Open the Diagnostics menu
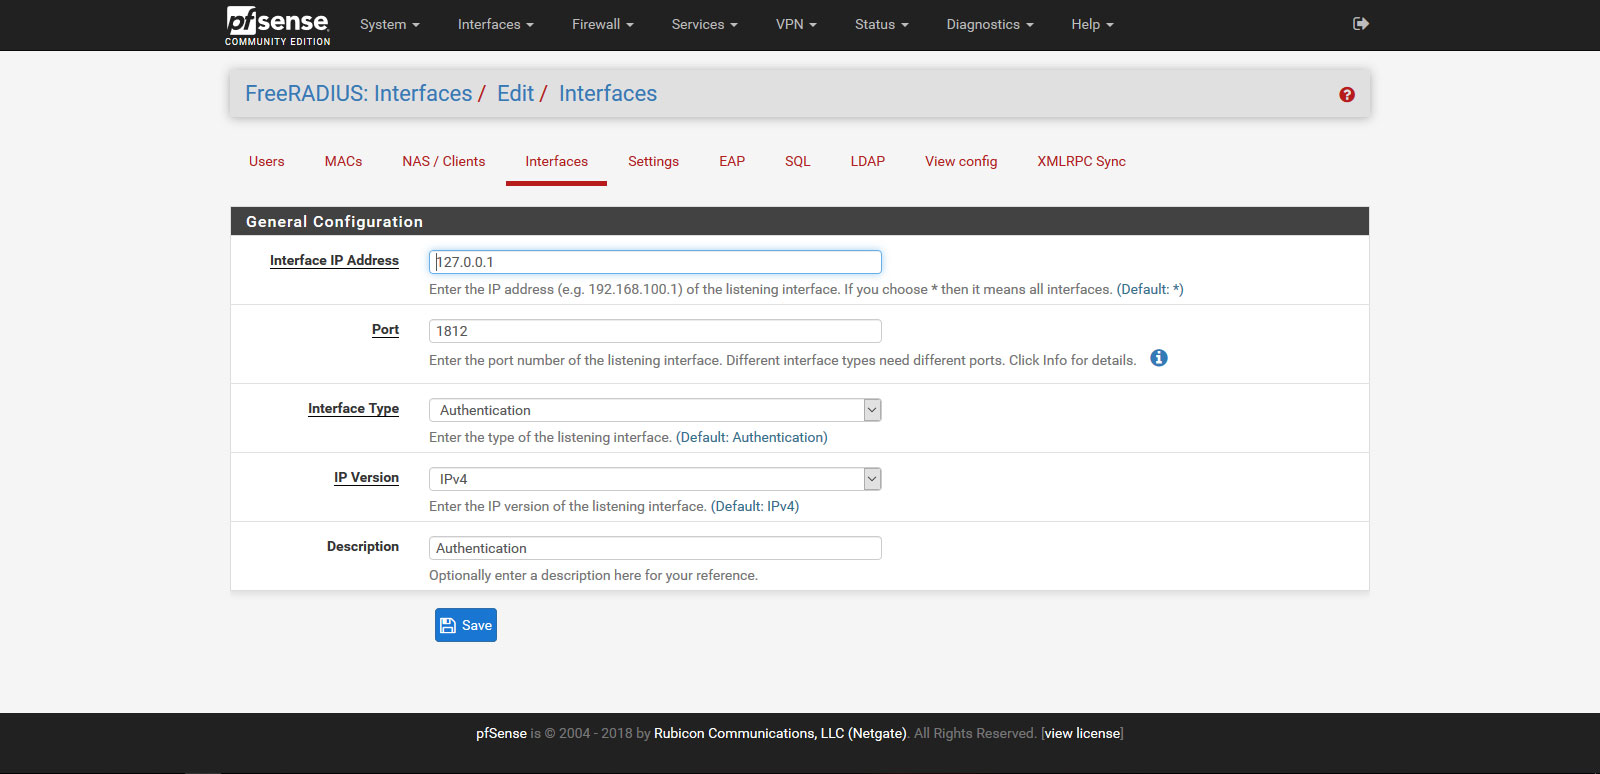 [x=990, y=24]
